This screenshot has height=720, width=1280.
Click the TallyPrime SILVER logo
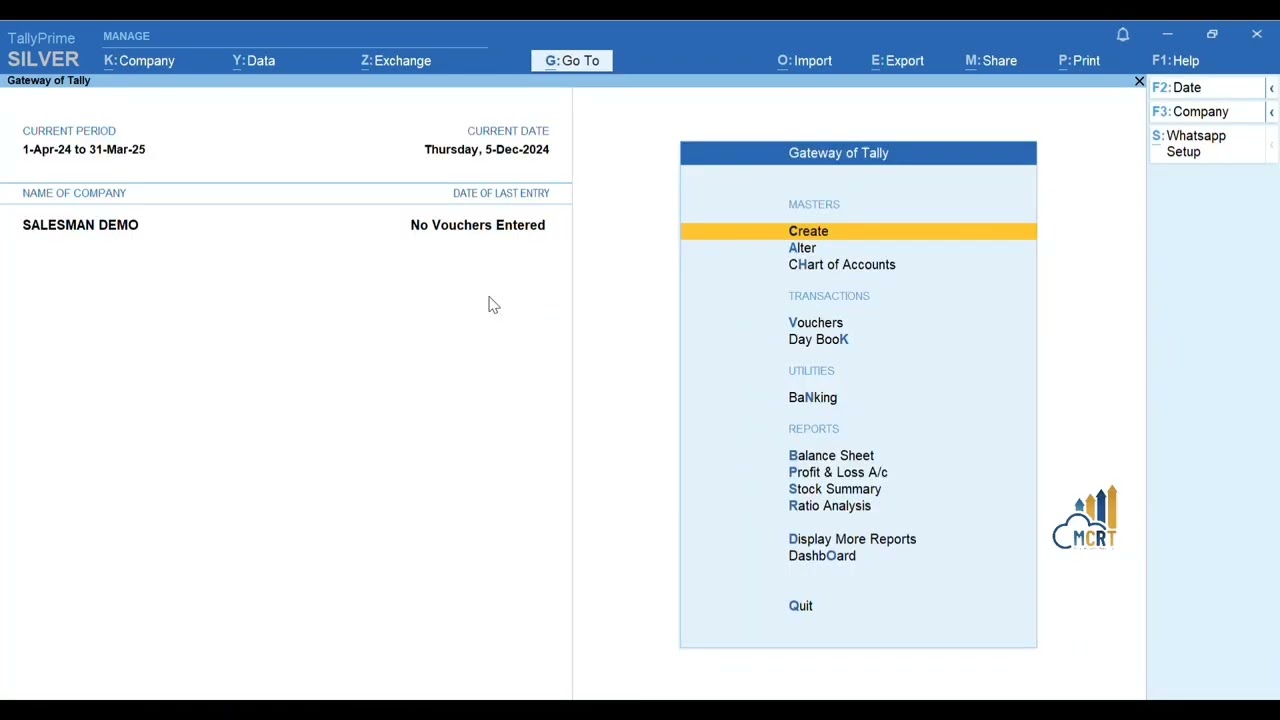pos(43,50)
